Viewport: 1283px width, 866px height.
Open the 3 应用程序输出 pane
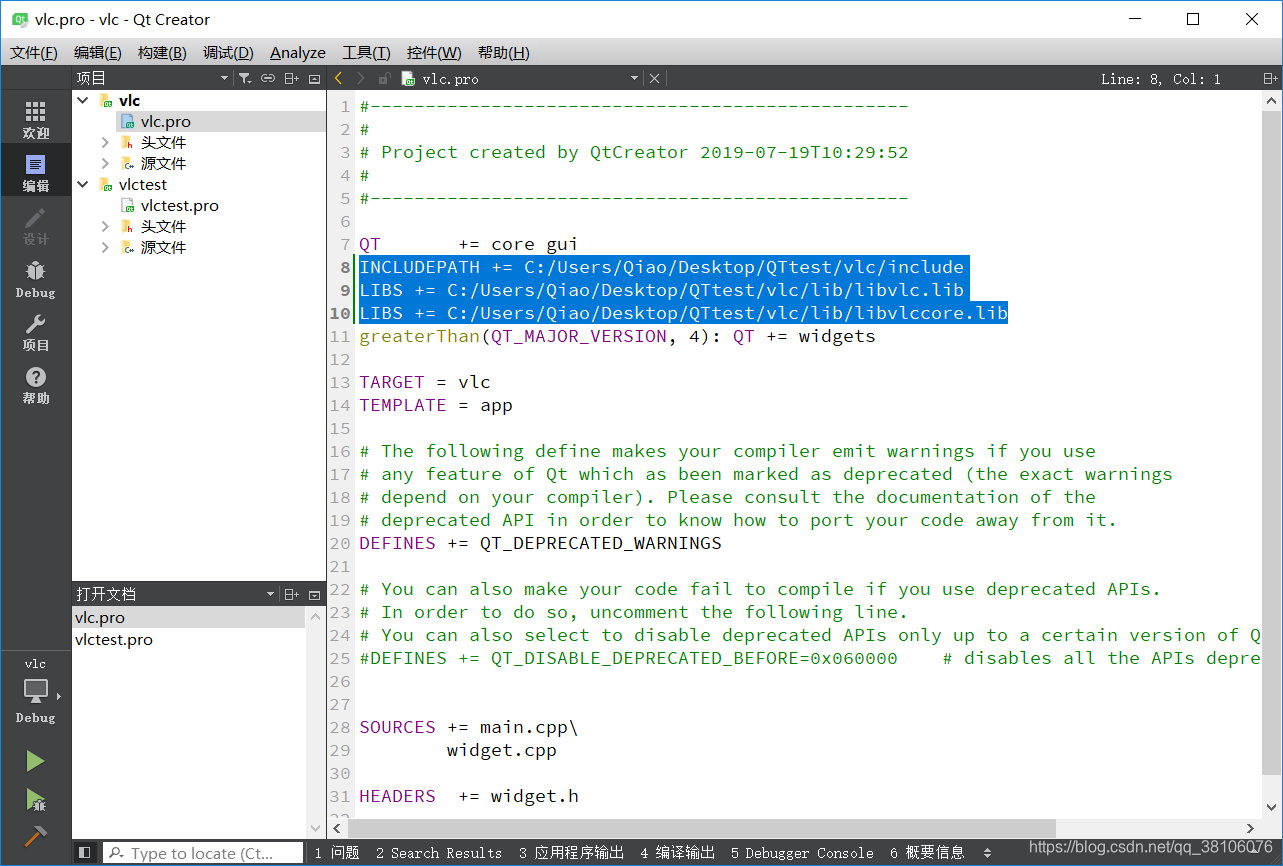point(571,853)
